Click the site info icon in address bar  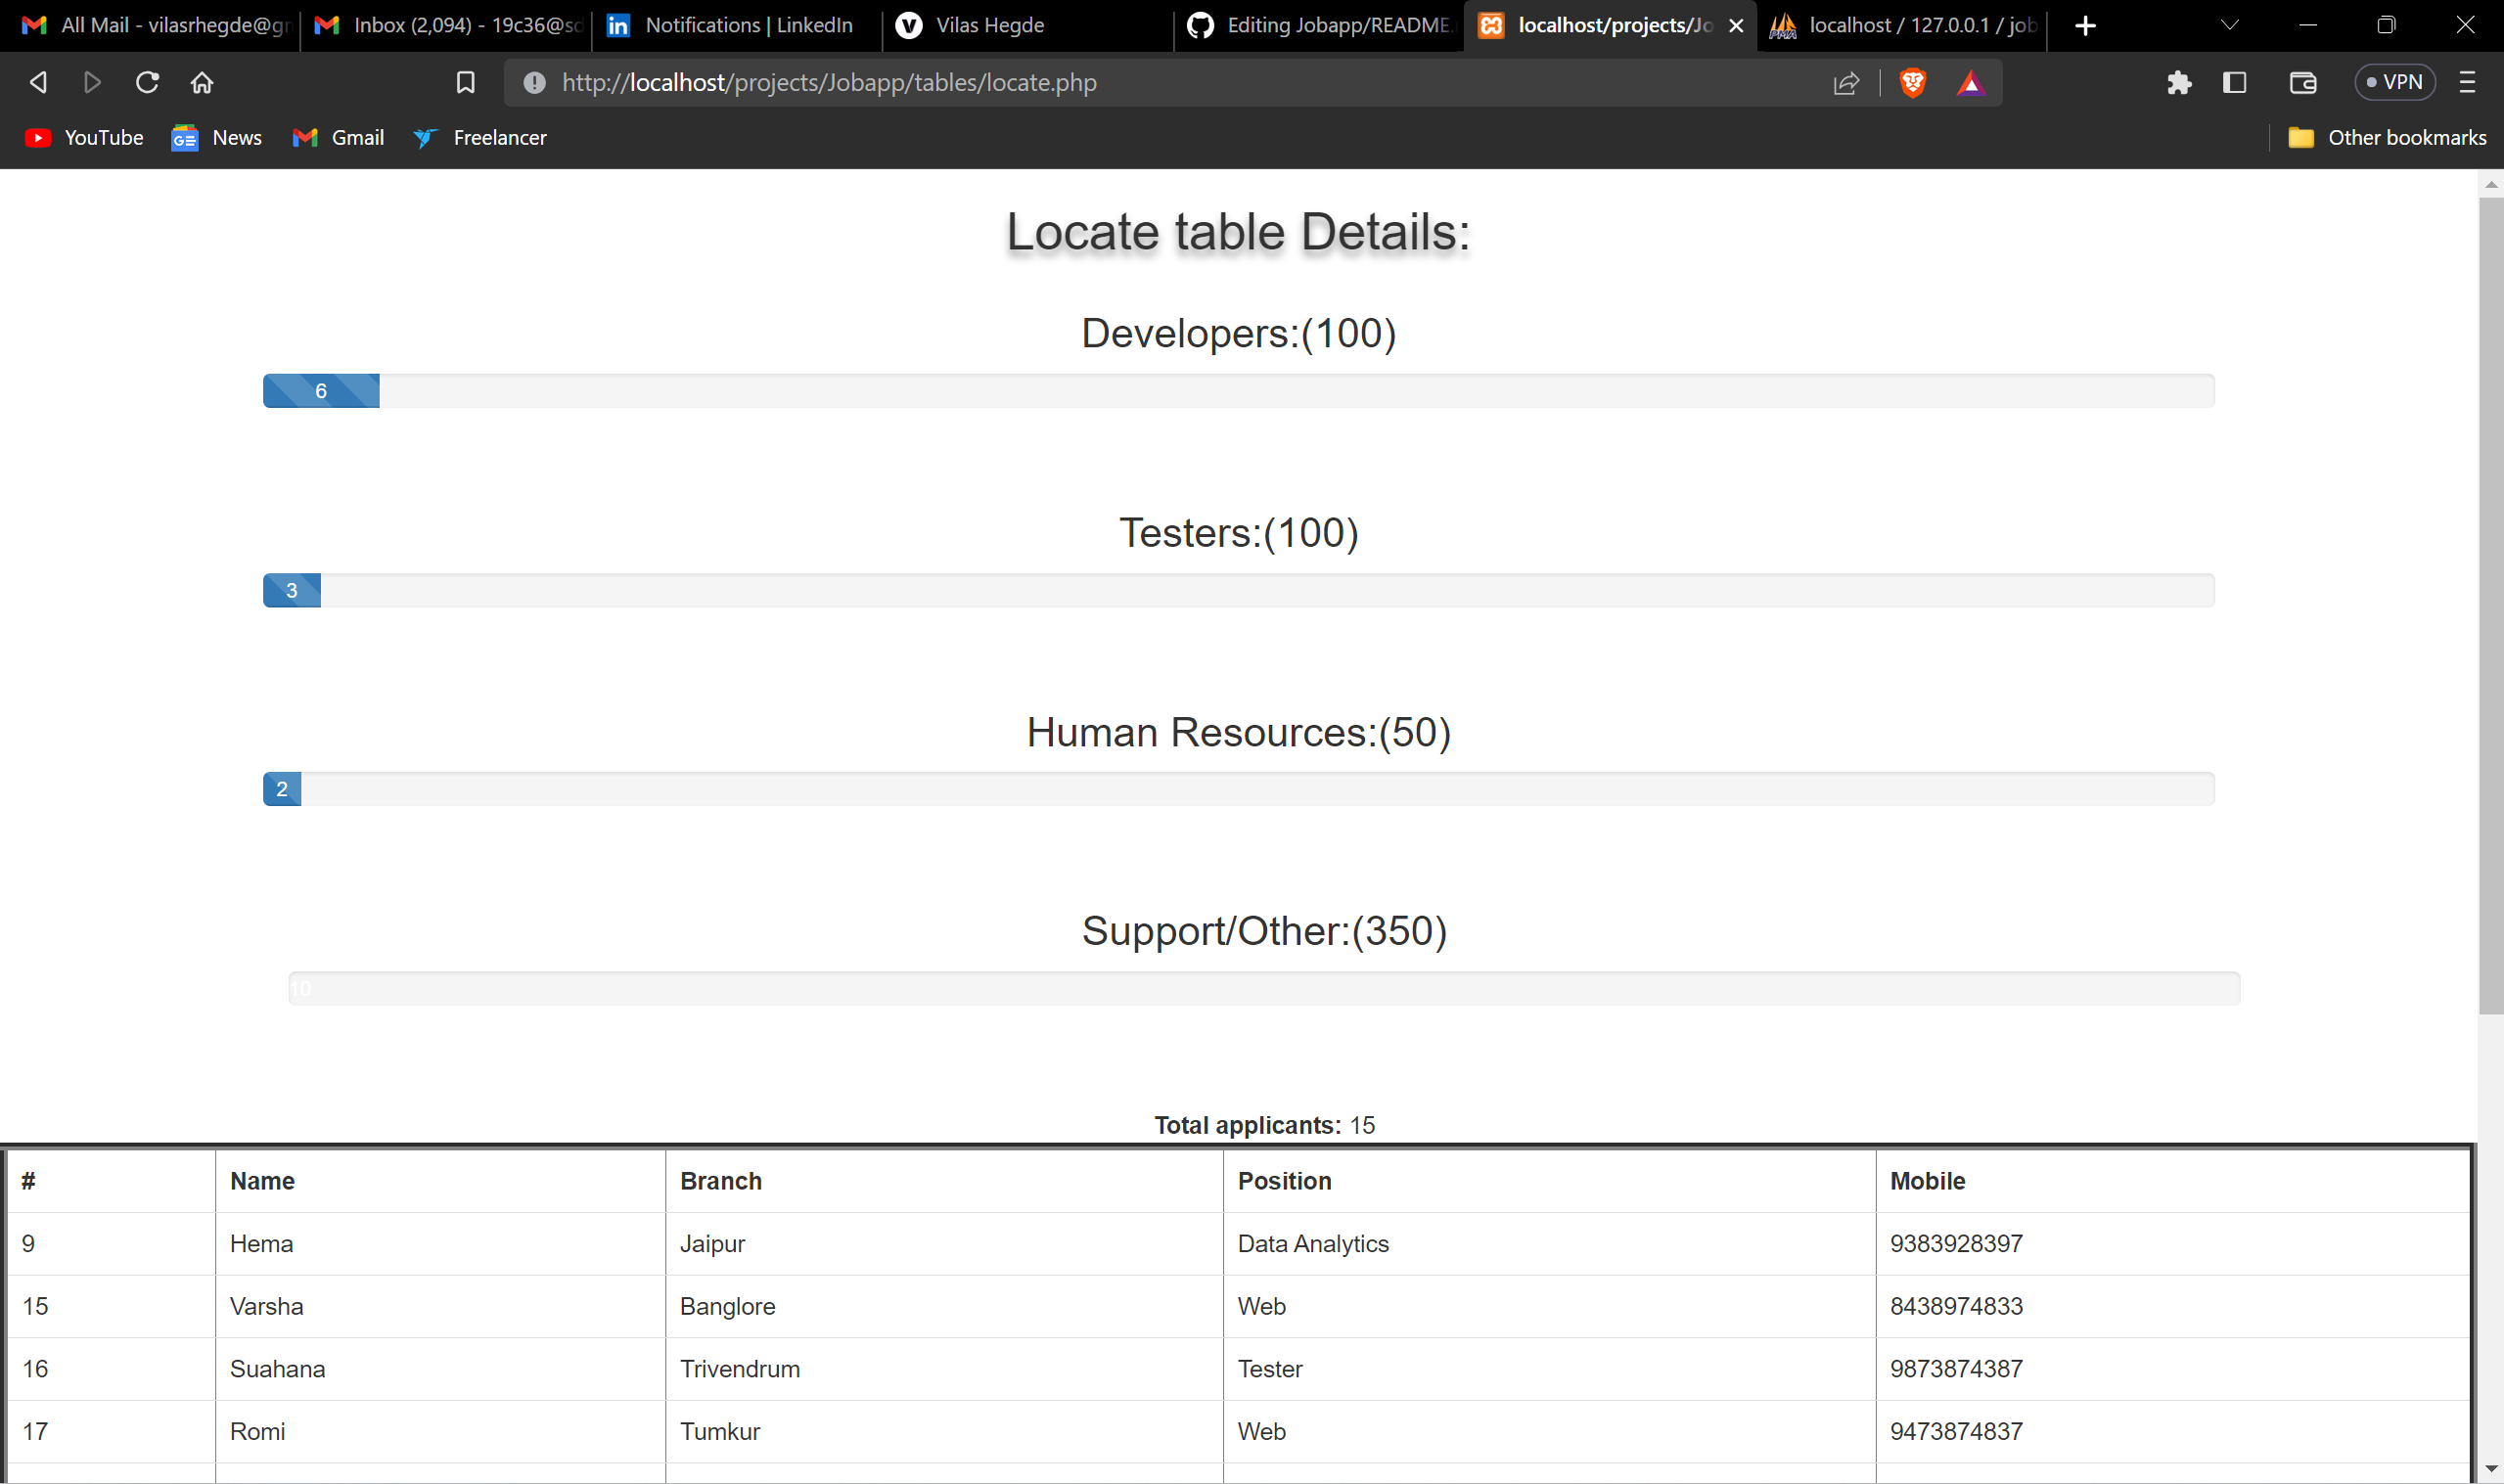(x=535, y=83)
